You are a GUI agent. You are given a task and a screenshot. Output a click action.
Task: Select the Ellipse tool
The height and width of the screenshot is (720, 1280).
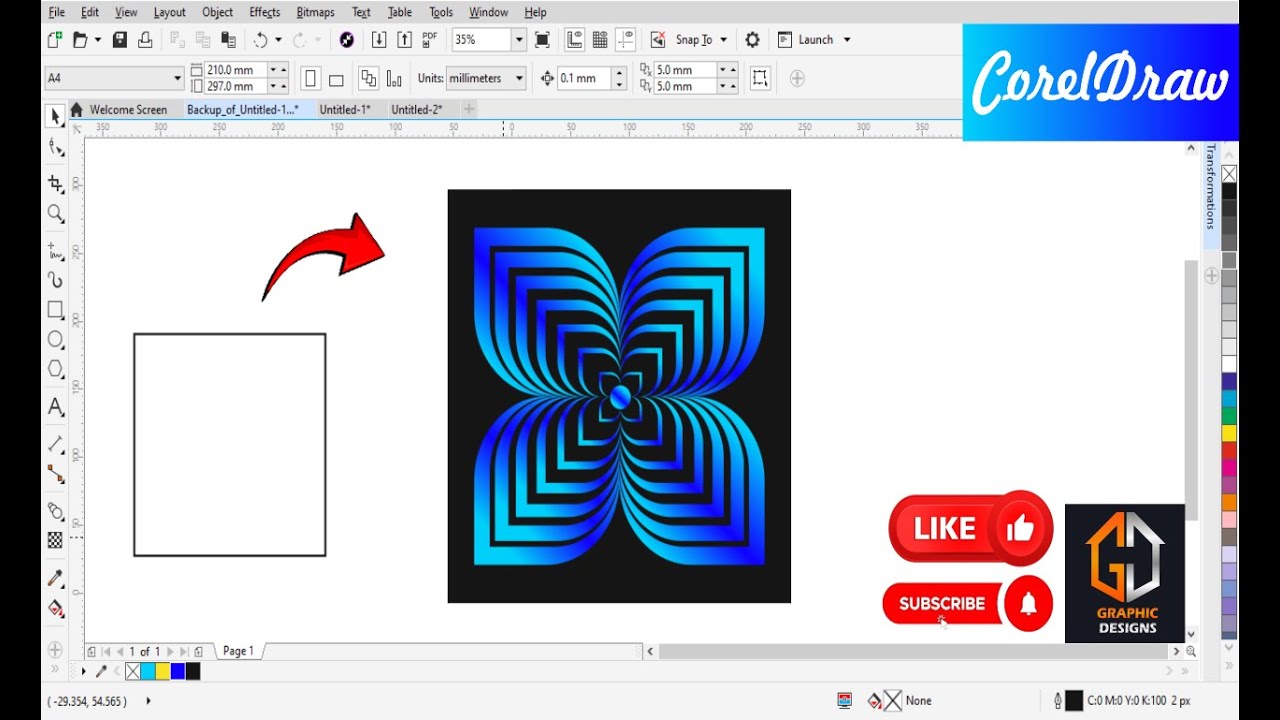(56, 340)
